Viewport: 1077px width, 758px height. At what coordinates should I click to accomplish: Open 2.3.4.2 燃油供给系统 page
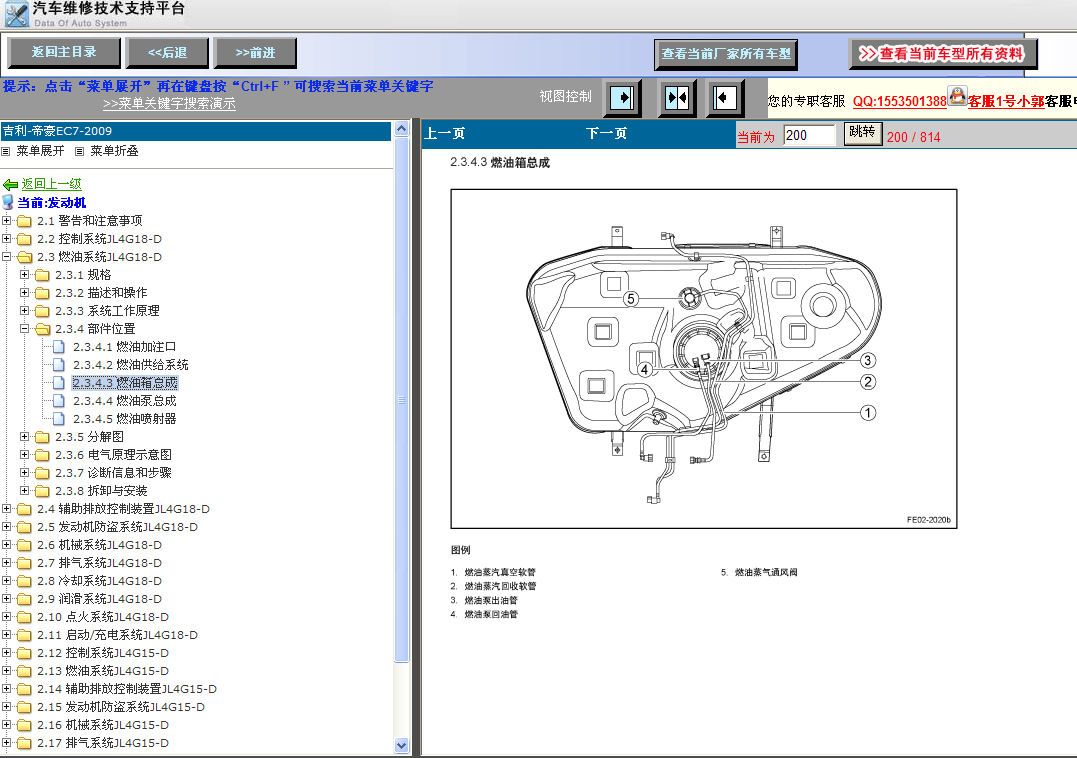tap(131, 365)
